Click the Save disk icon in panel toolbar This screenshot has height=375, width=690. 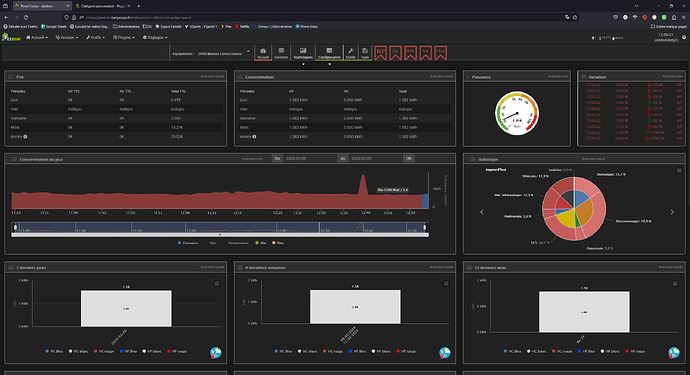(365, 53)
